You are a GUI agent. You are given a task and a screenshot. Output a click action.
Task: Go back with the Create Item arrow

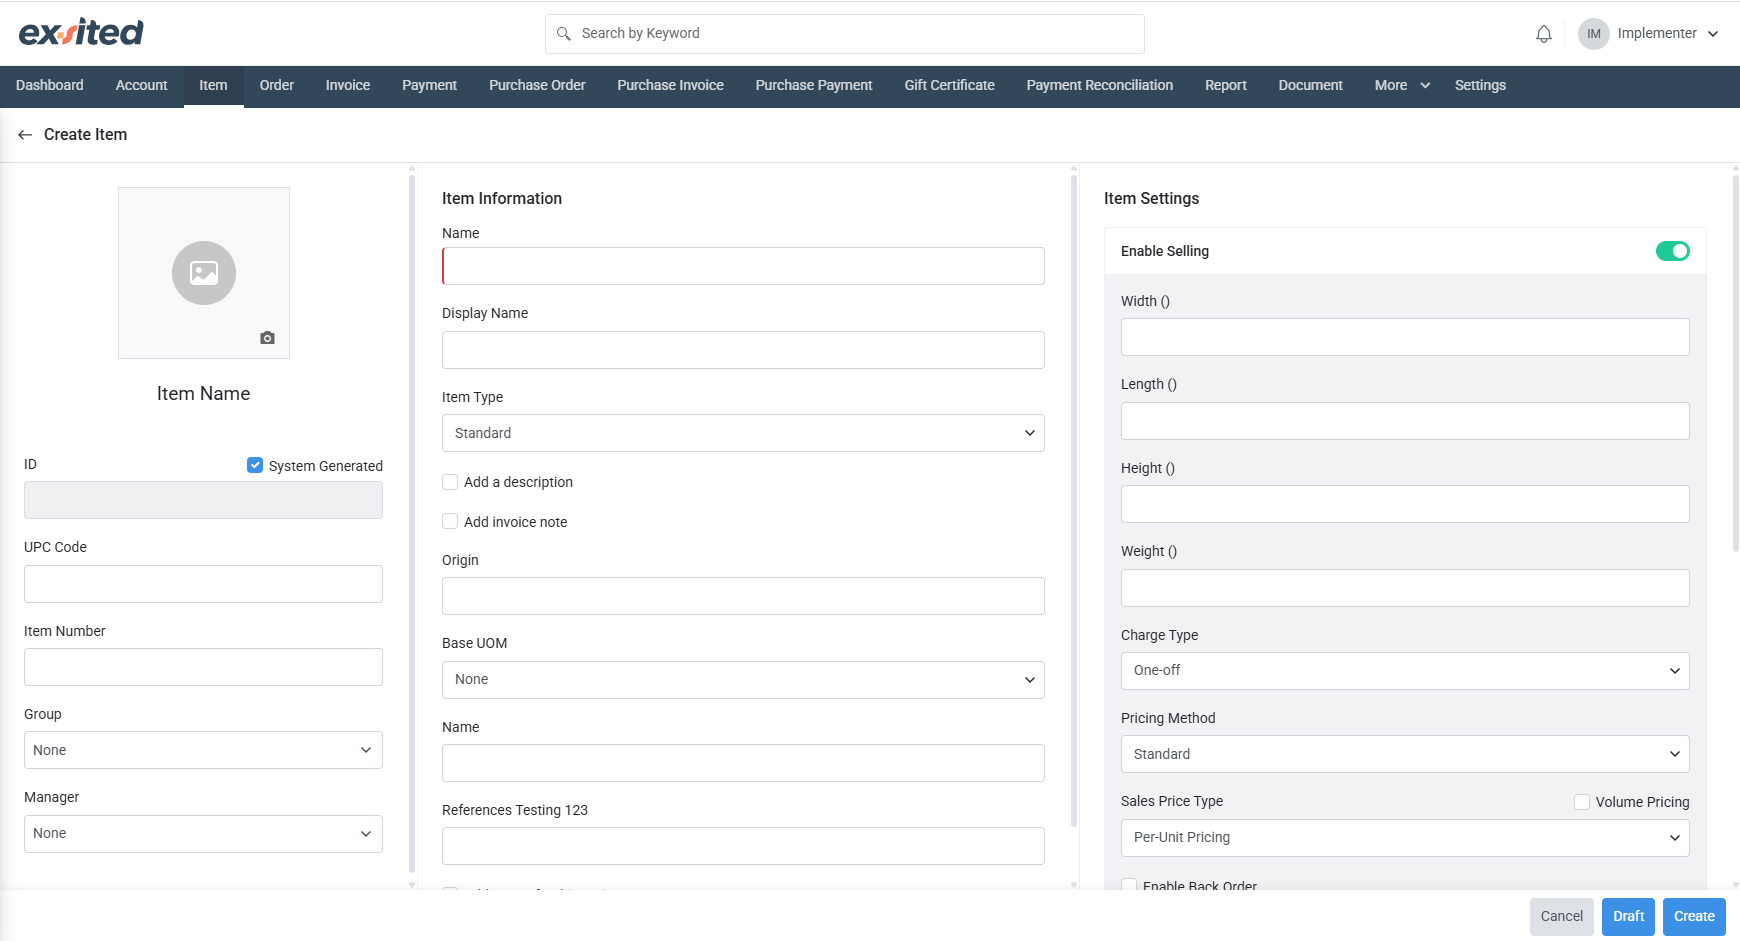point(25,135)
